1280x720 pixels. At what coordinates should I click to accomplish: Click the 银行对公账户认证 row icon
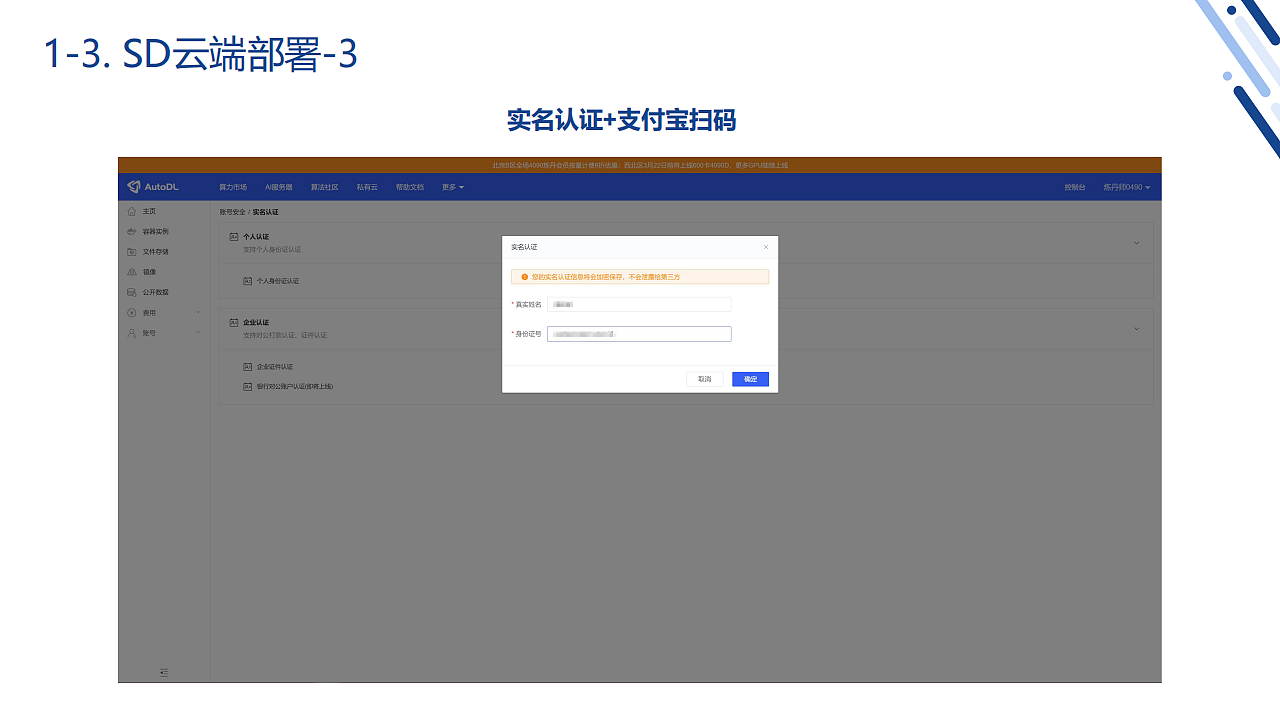click(x=248, y=386)
